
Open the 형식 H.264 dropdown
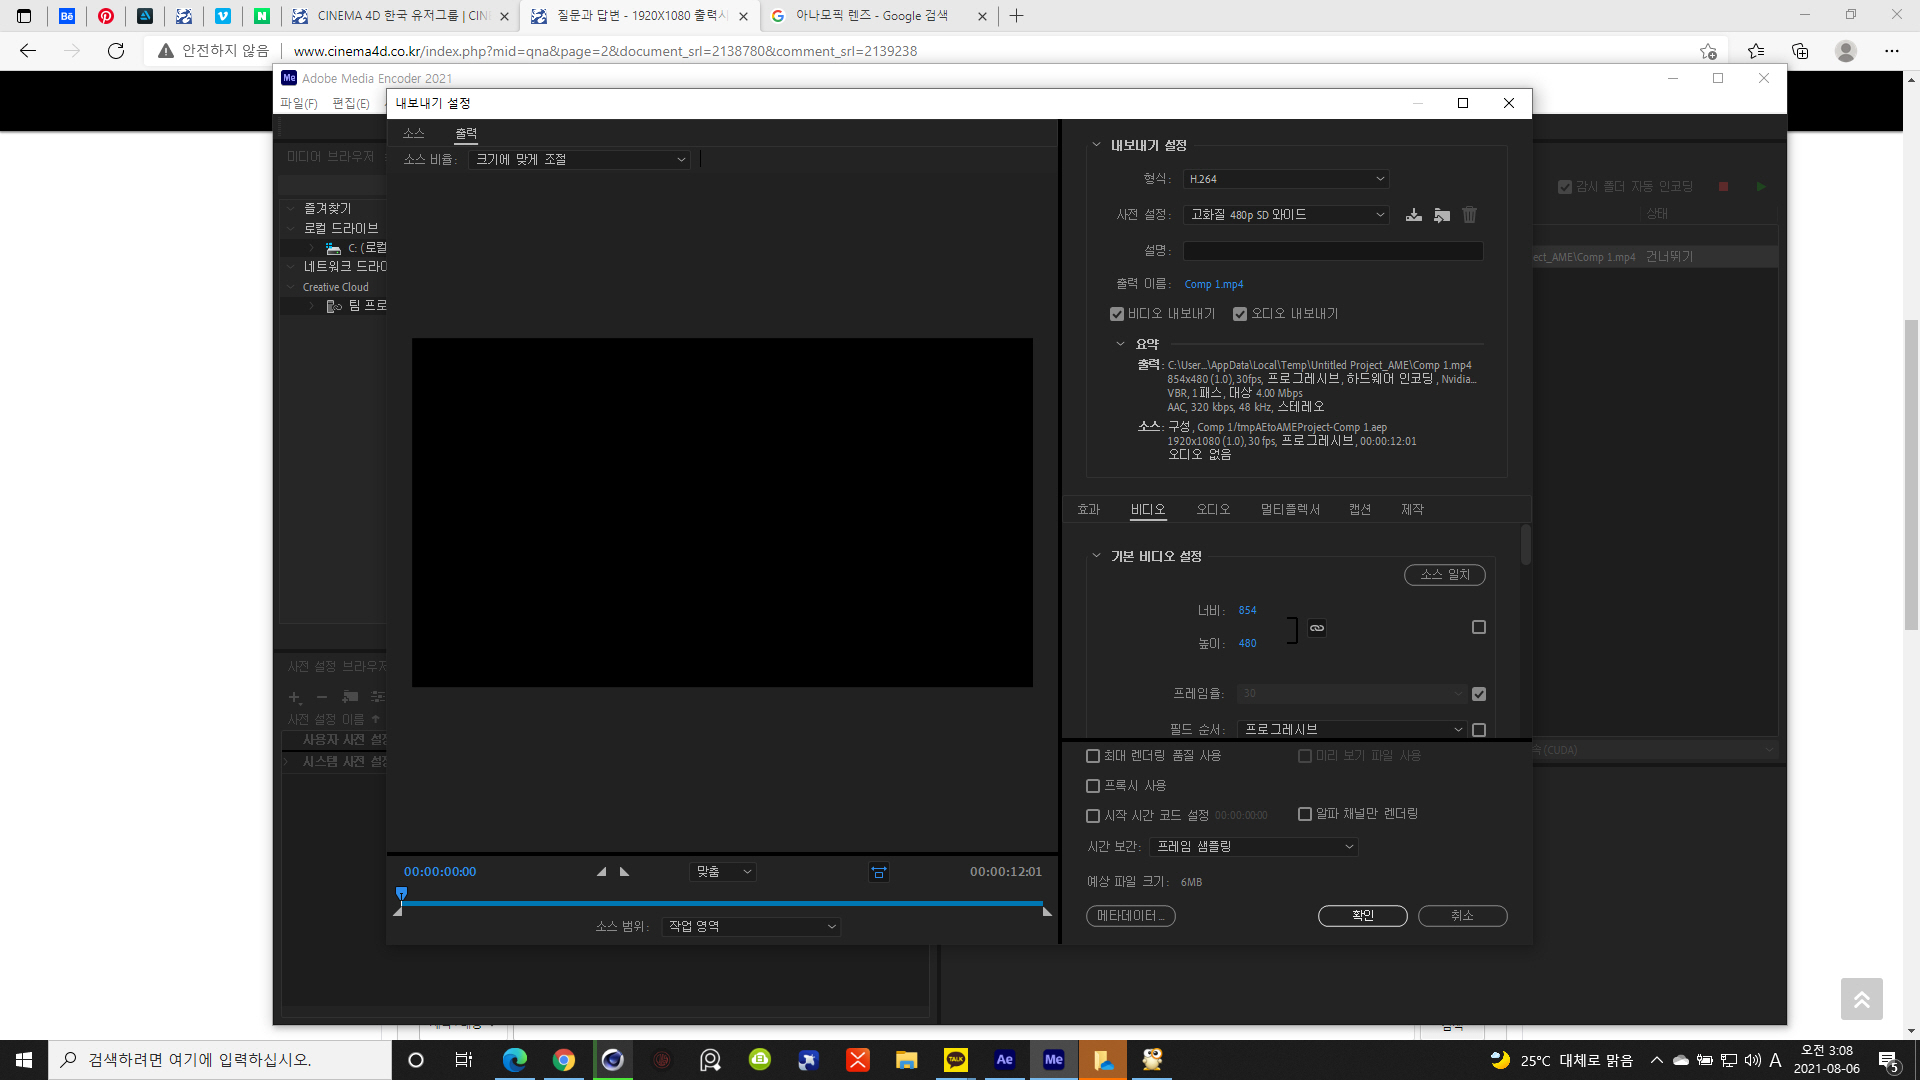click(1286, 179)
